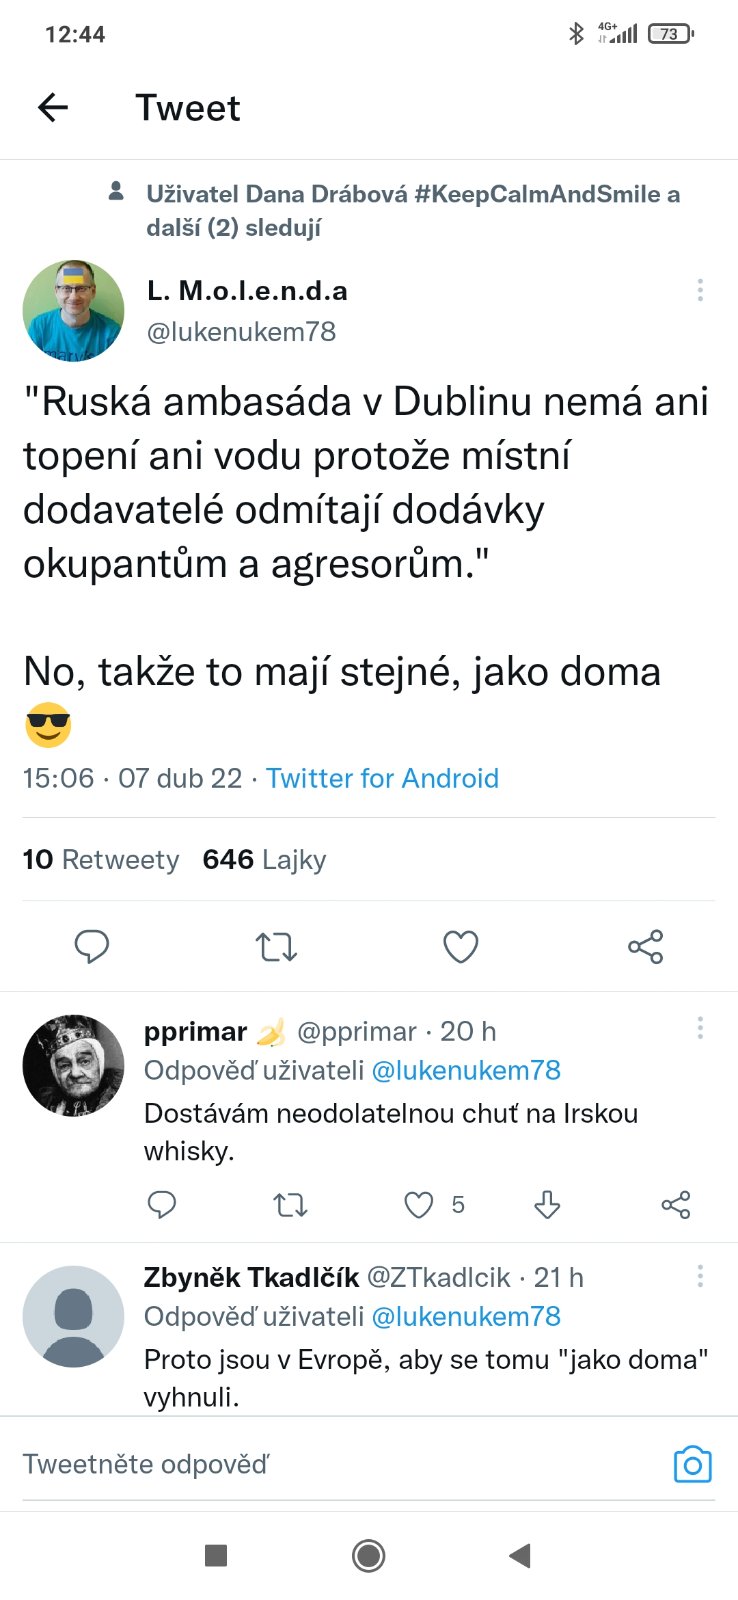Retweet the main tweet about Dublin embassy
Image resolution: width=738 pixels, height=1600 pixels.
click(x=276, y=946)
